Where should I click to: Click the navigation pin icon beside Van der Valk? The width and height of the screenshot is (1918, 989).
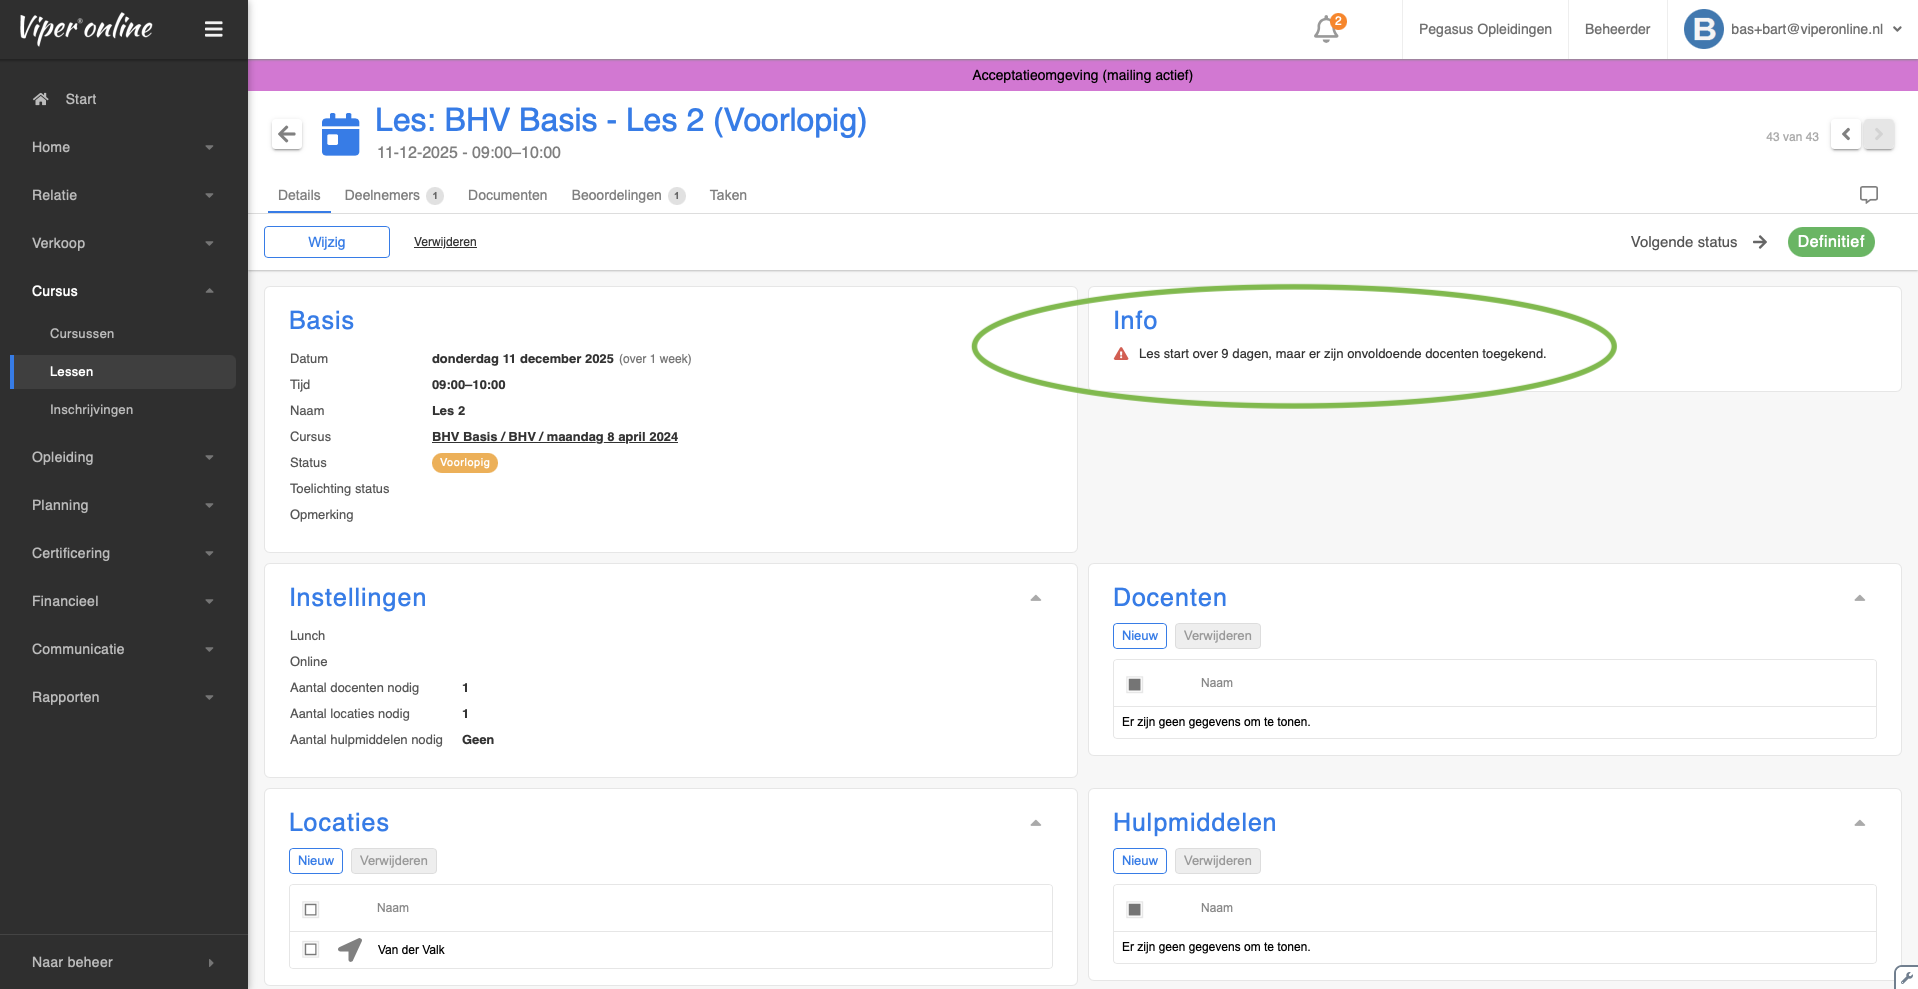click(349, 949)
